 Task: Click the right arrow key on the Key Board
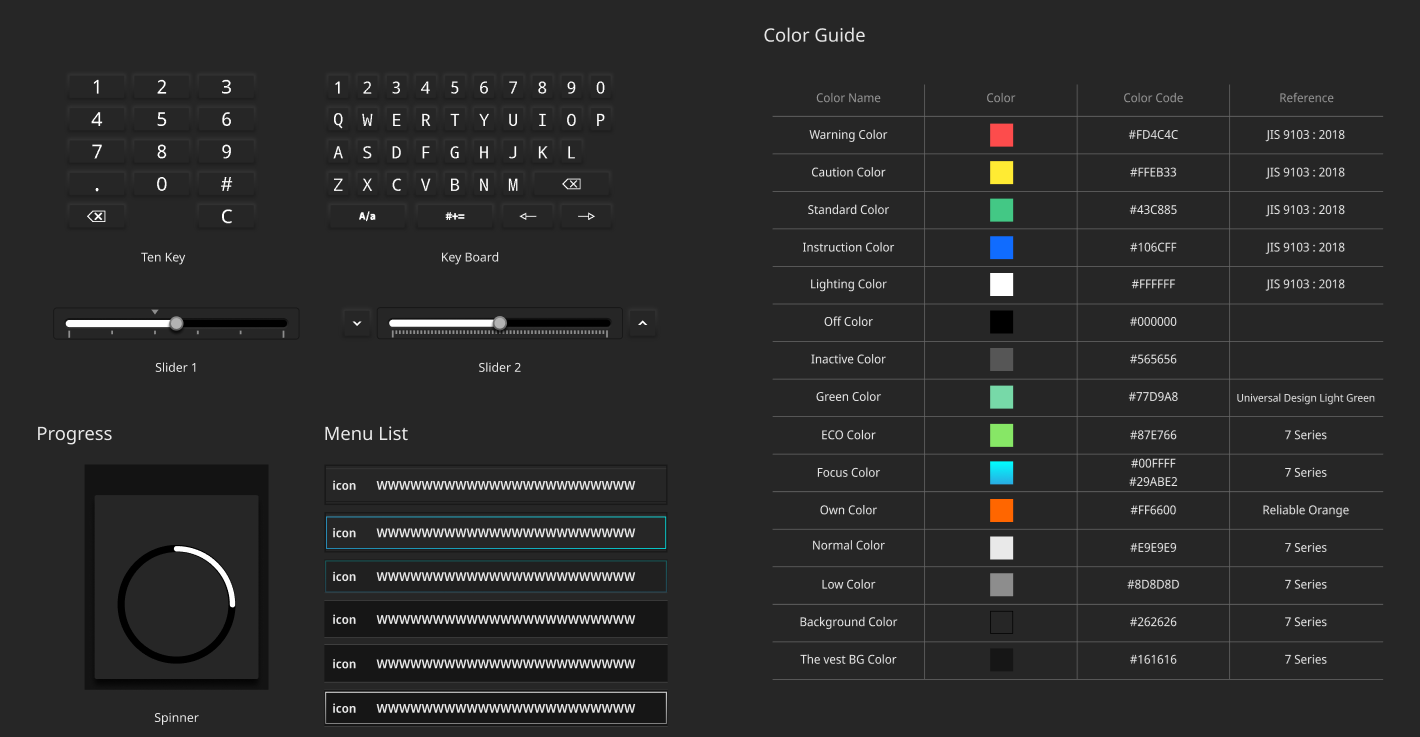click(587, 216)
